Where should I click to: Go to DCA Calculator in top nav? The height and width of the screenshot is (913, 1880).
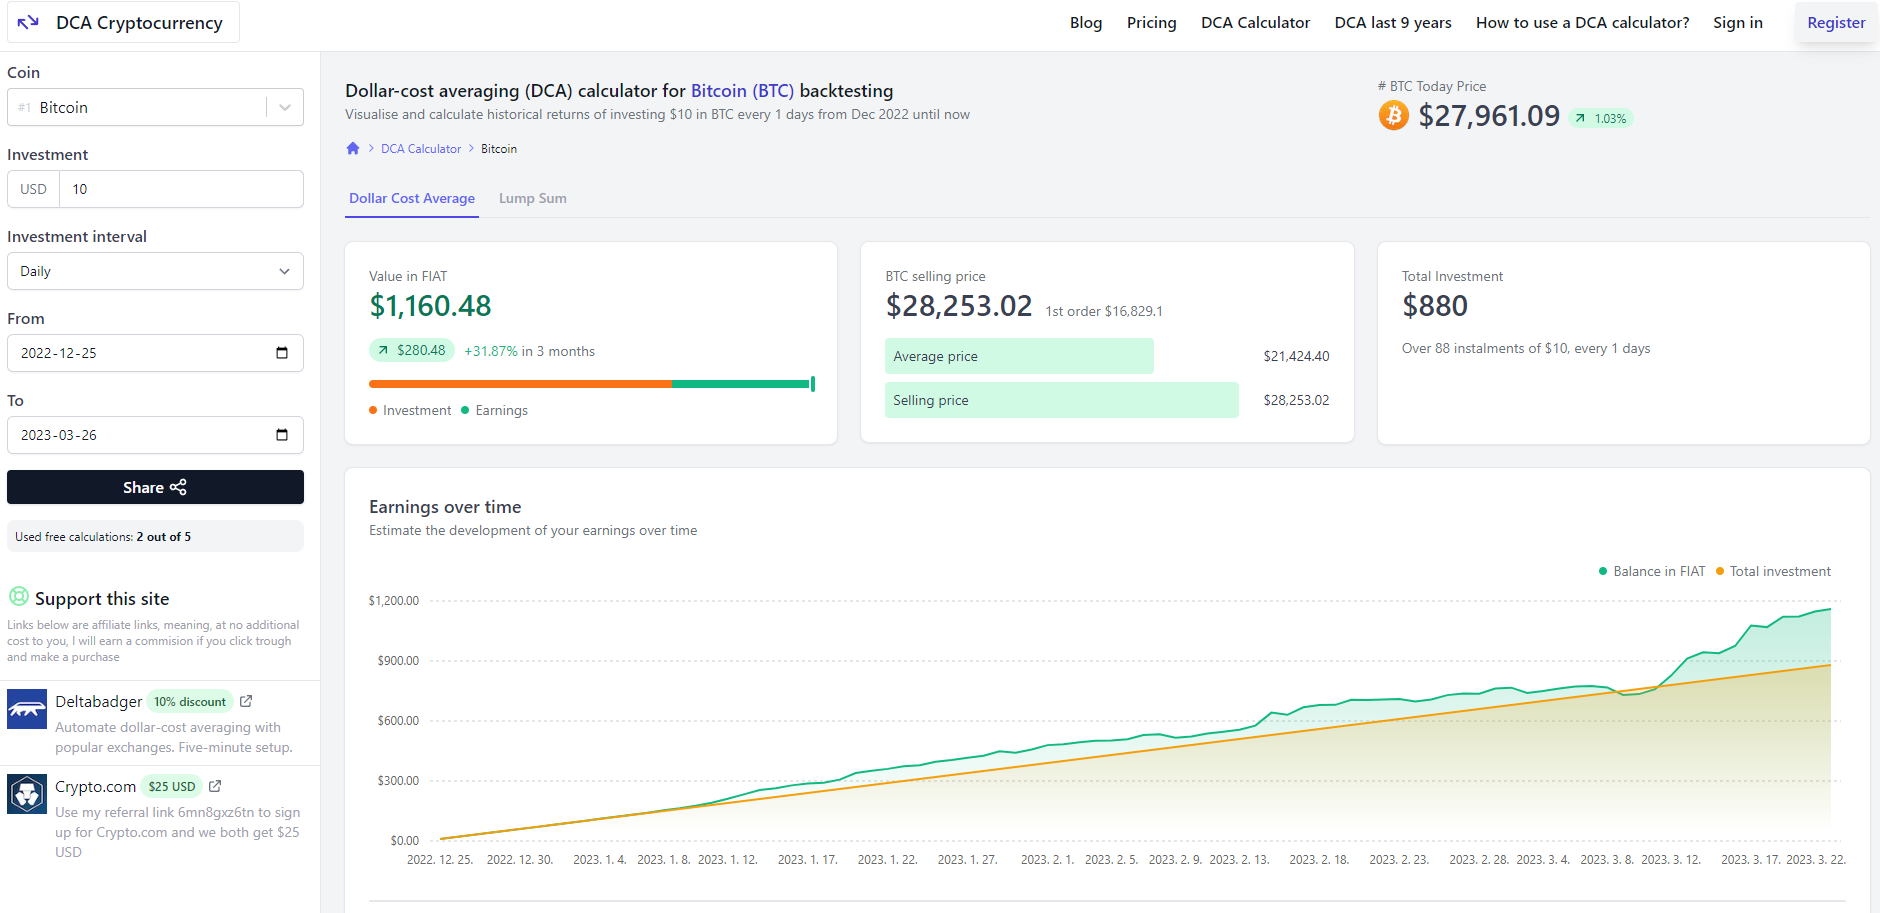[1255, 22]
